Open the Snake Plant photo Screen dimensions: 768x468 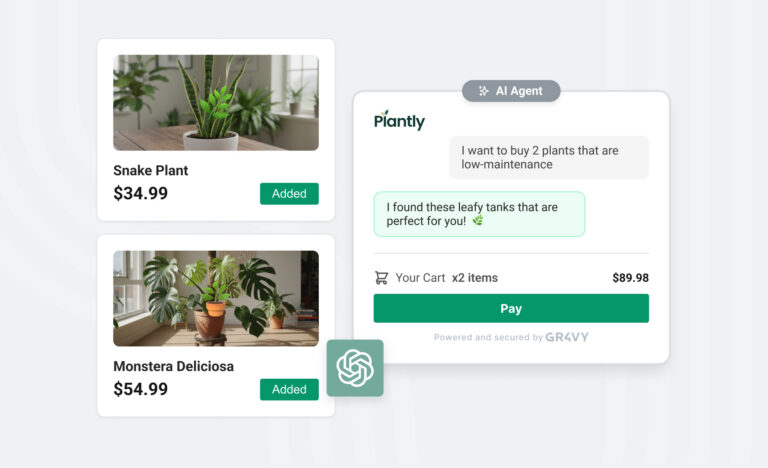pyautogui.click(x=216, y=102)
